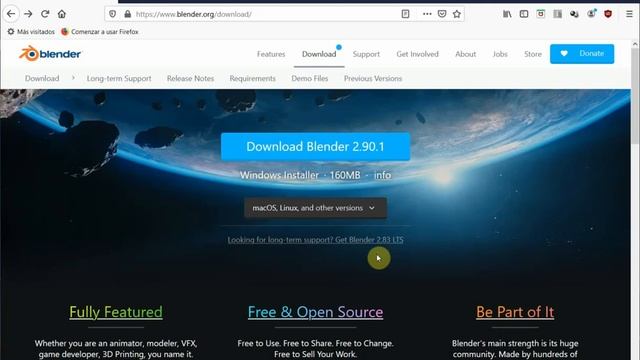Follow the Get Blender 2.83 LTS link

pyautogui.click(x=316, y=240)
